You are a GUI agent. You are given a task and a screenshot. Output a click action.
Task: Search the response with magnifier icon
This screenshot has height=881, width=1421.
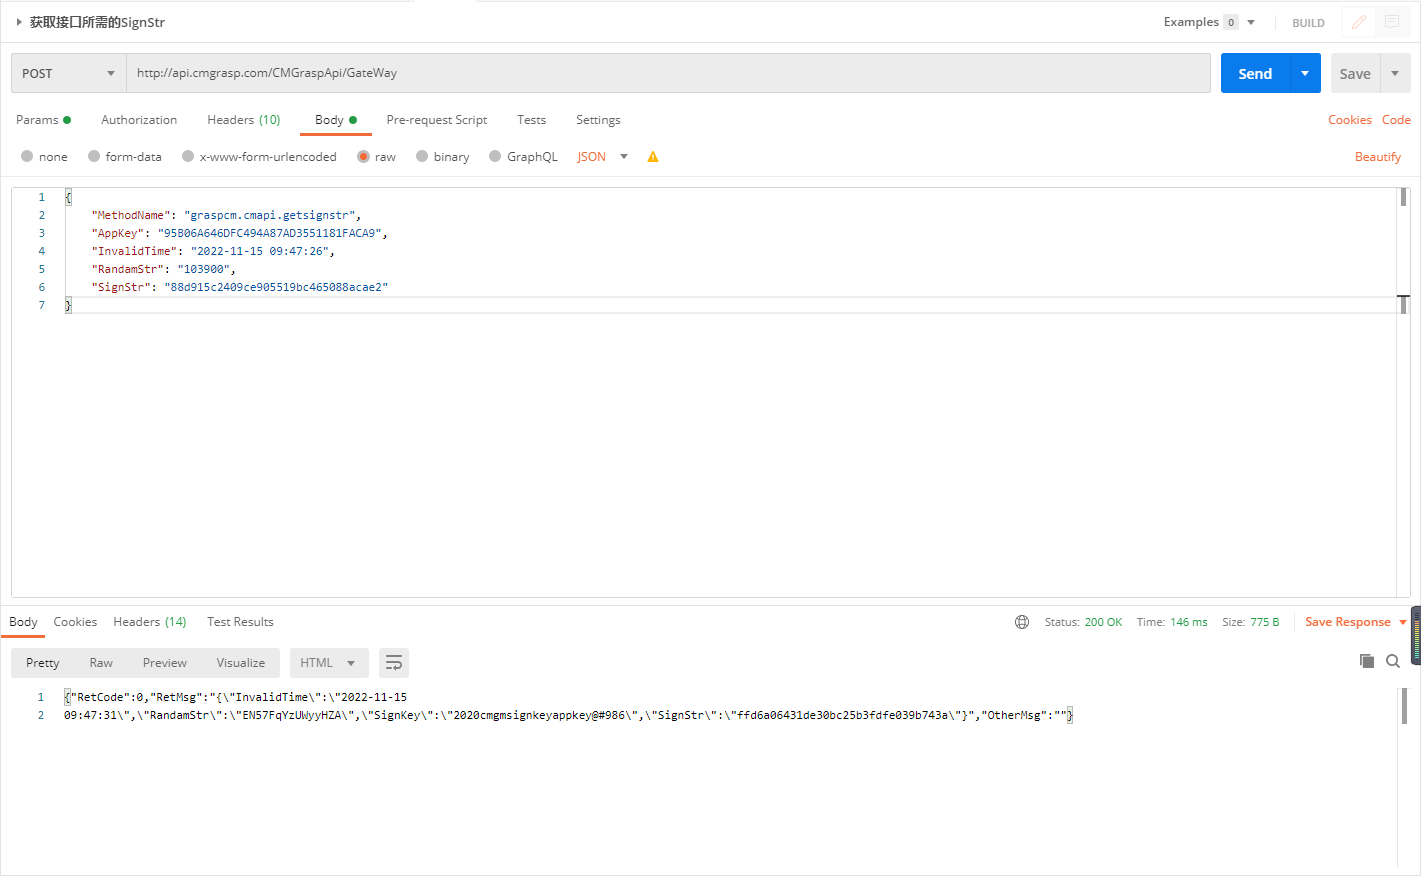pos(1393,661)
